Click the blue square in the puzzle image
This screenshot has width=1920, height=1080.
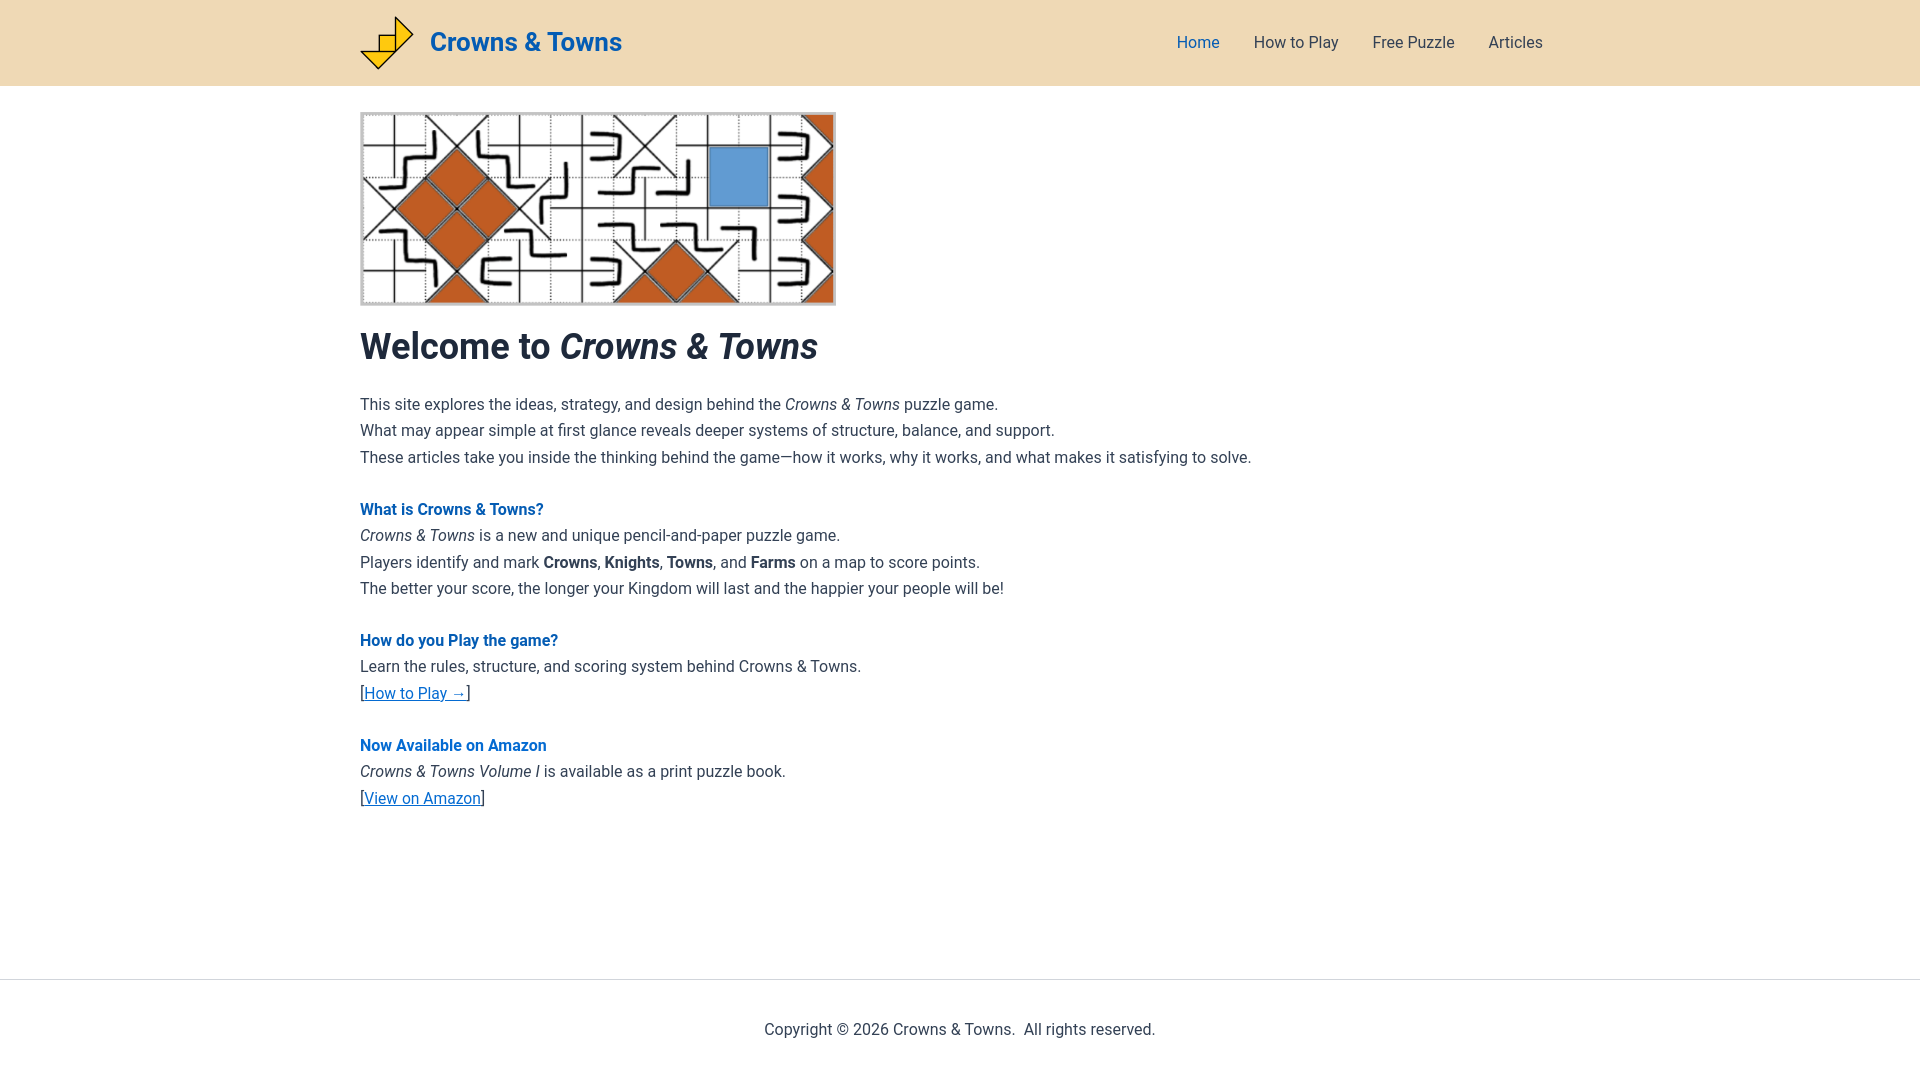click(x=739, y=177)
